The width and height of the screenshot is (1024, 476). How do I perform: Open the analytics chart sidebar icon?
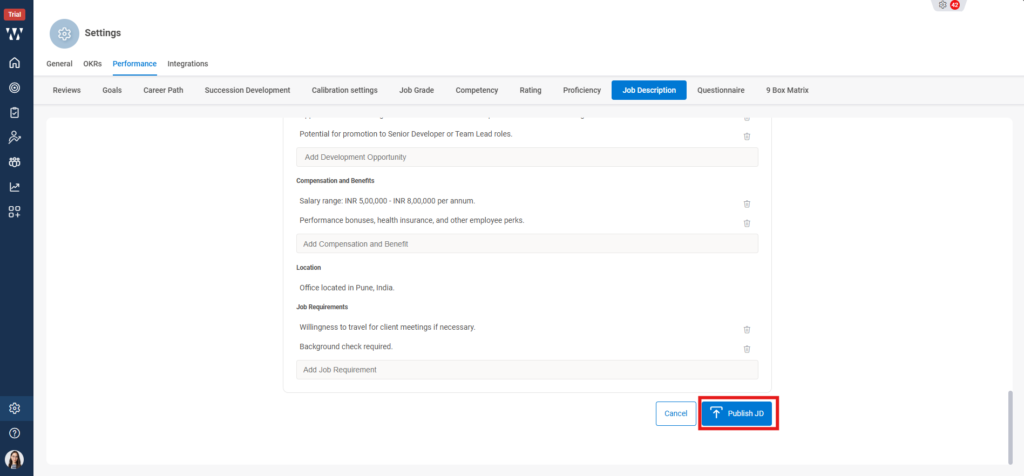(x=14, y=187)
